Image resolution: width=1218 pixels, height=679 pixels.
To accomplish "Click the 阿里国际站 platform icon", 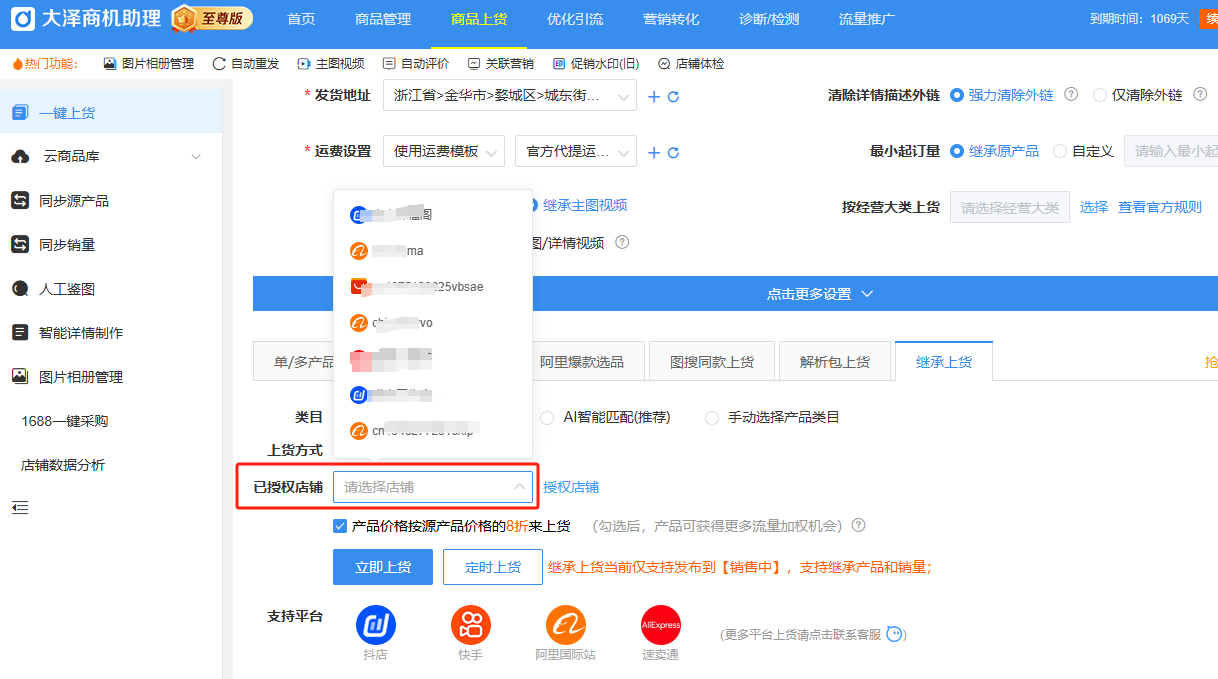I will (x=565, y=625).
